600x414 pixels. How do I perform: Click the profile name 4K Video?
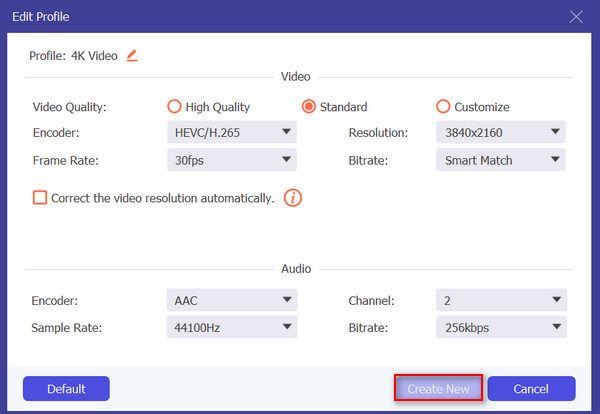(94, 56)
